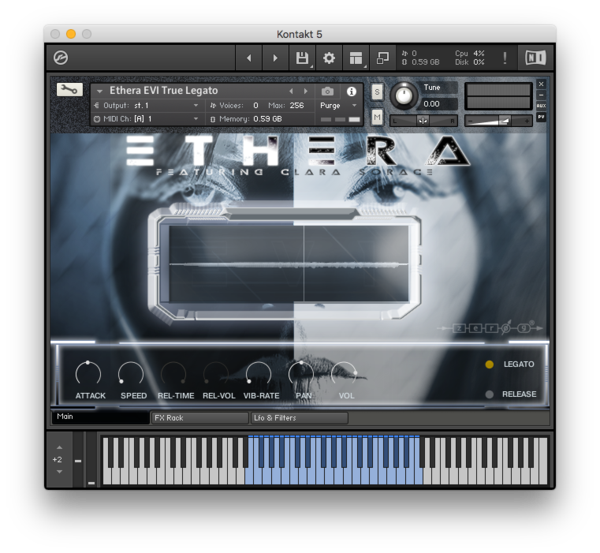Minimize the Kontakt 5 window with yellow button
Screen dimensions: 600x553
coord(71,34)
